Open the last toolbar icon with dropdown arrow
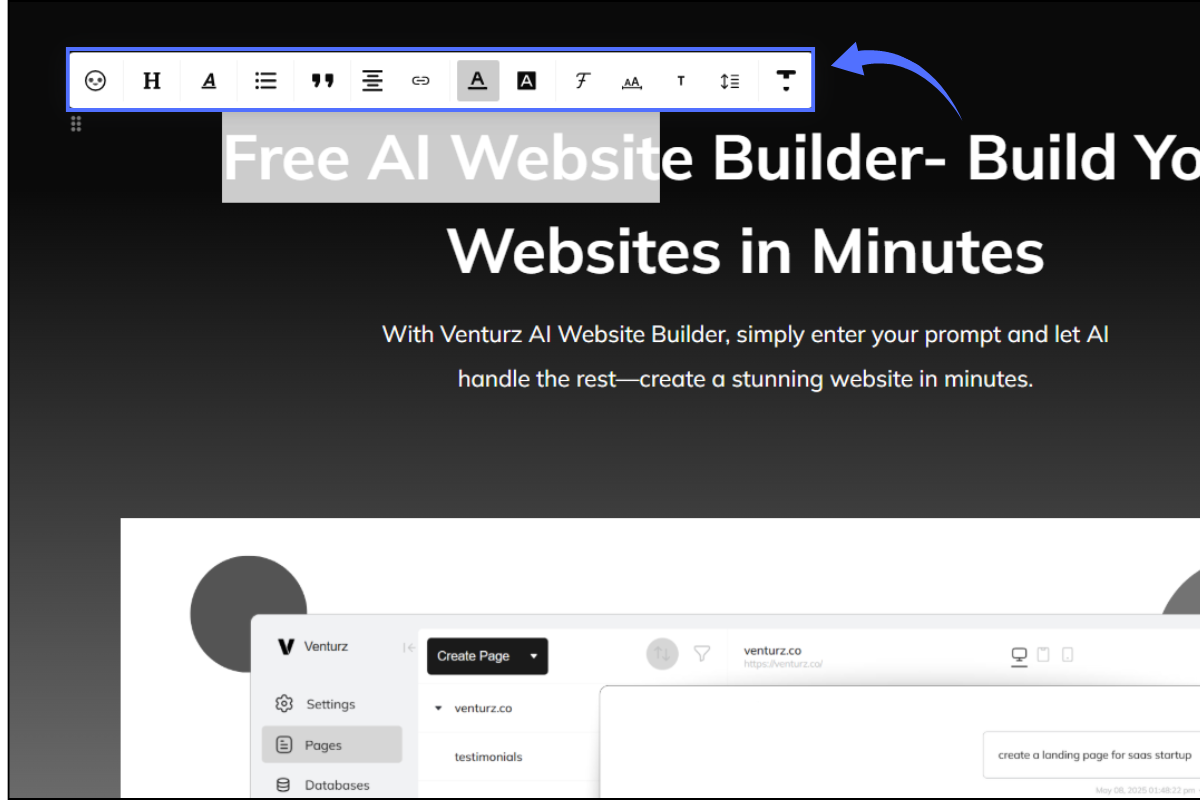This screenshot has height=800, width=1200. pos(786,81)
